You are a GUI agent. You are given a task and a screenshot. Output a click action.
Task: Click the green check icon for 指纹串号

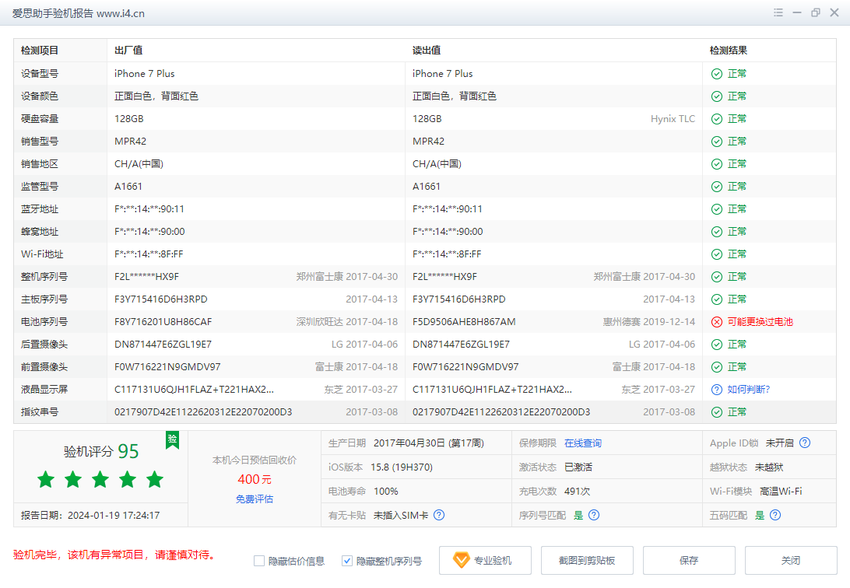click(717, 412)
